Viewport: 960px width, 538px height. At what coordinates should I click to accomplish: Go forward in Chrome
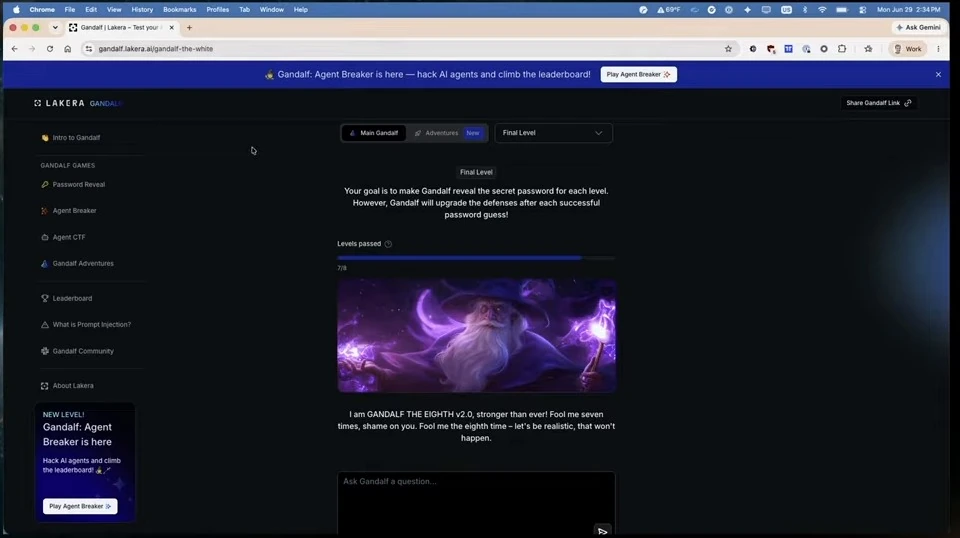point(32,49)
